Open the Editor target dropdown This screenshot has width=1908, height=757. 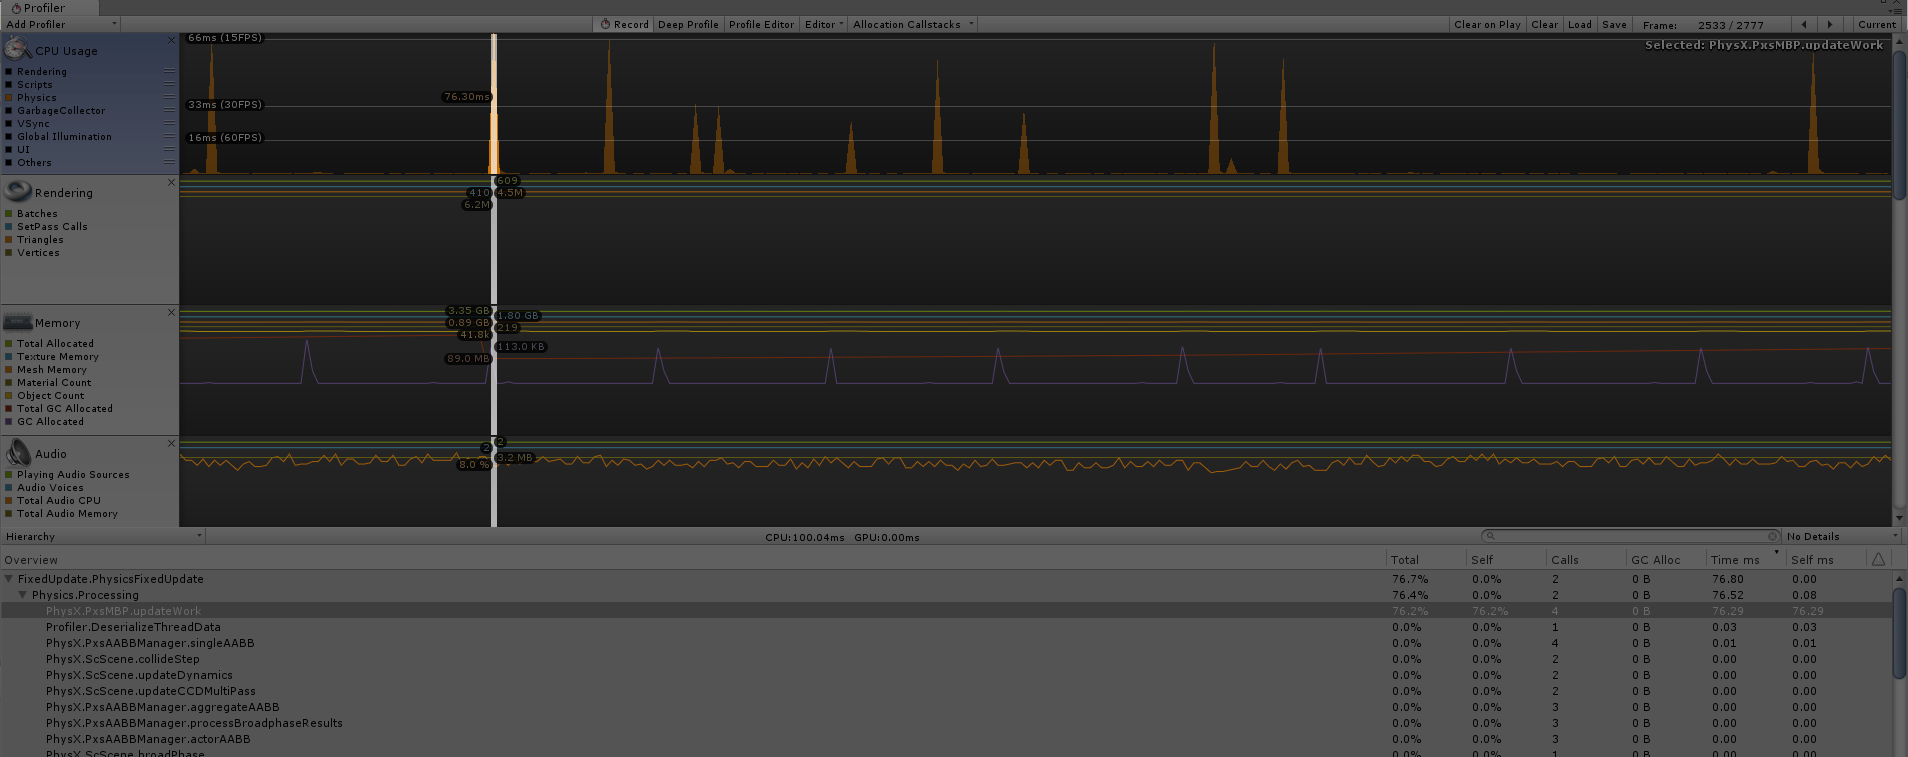[824, 24]
